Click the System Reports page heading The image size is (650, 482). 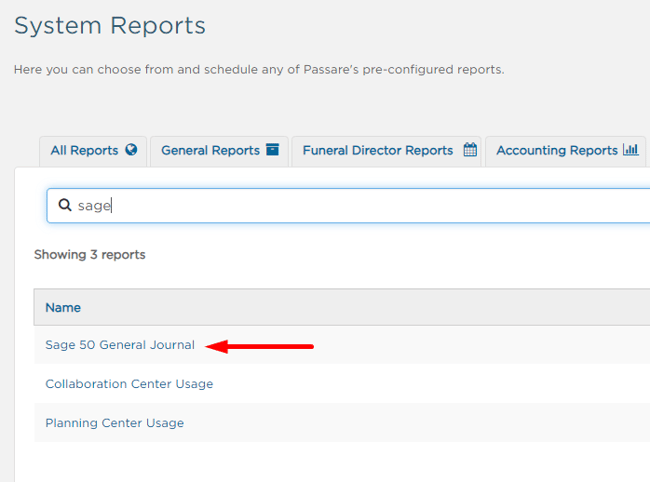coord(110,26)
